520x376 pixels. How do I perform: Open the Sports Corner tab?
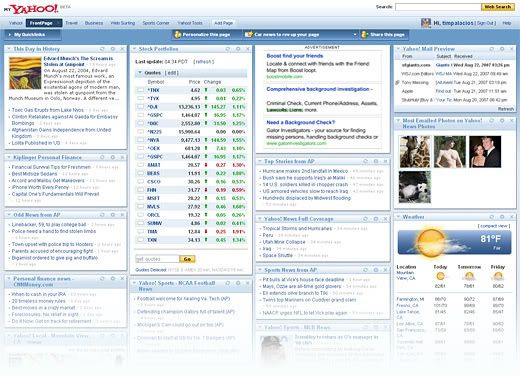tap(156, 23)
